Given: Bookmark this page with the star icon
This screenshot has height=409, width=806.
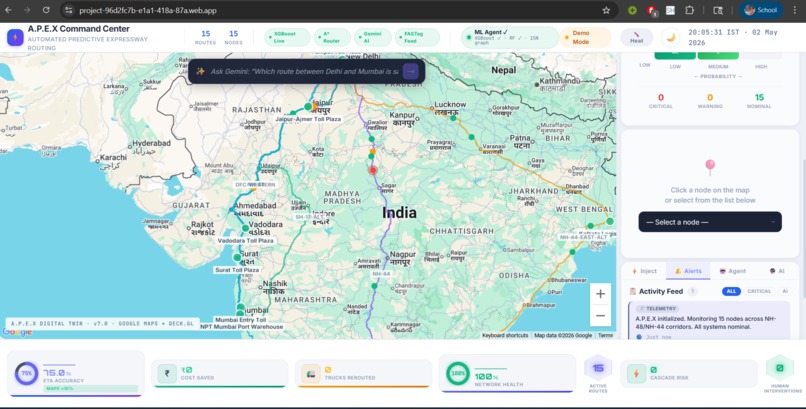Looking at the screenshot, I should point(606,10).
